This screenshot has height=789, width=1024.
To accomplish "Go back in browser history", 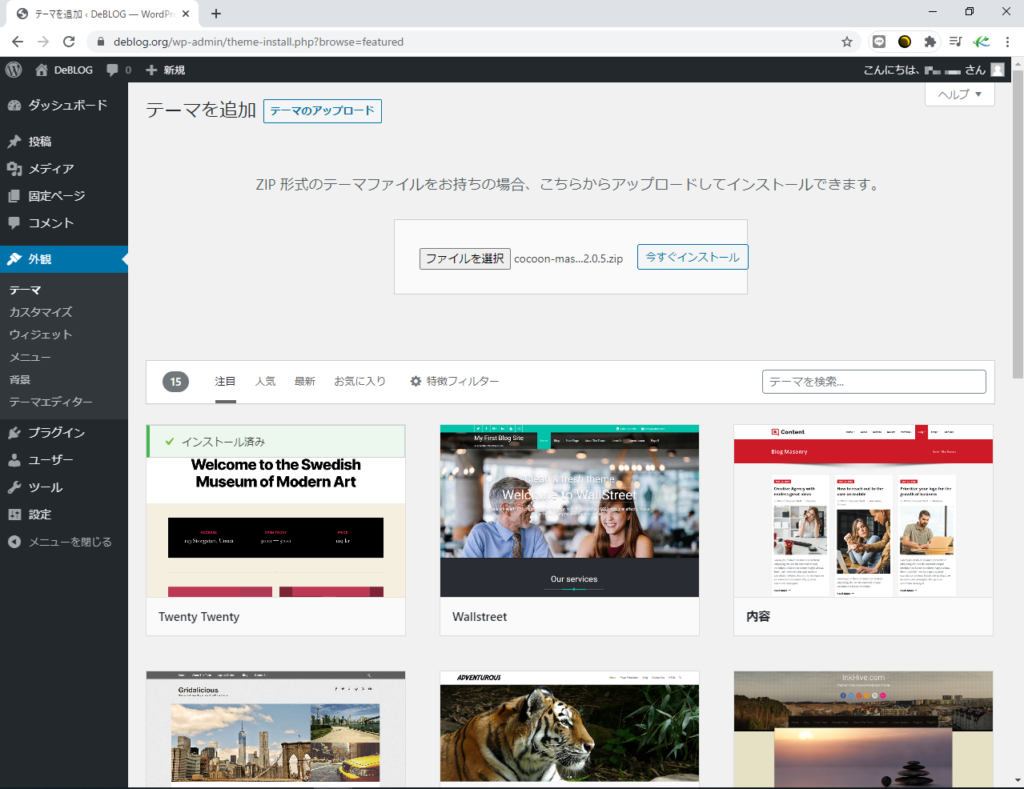I will pyautogui.click(x=18, y=42).
